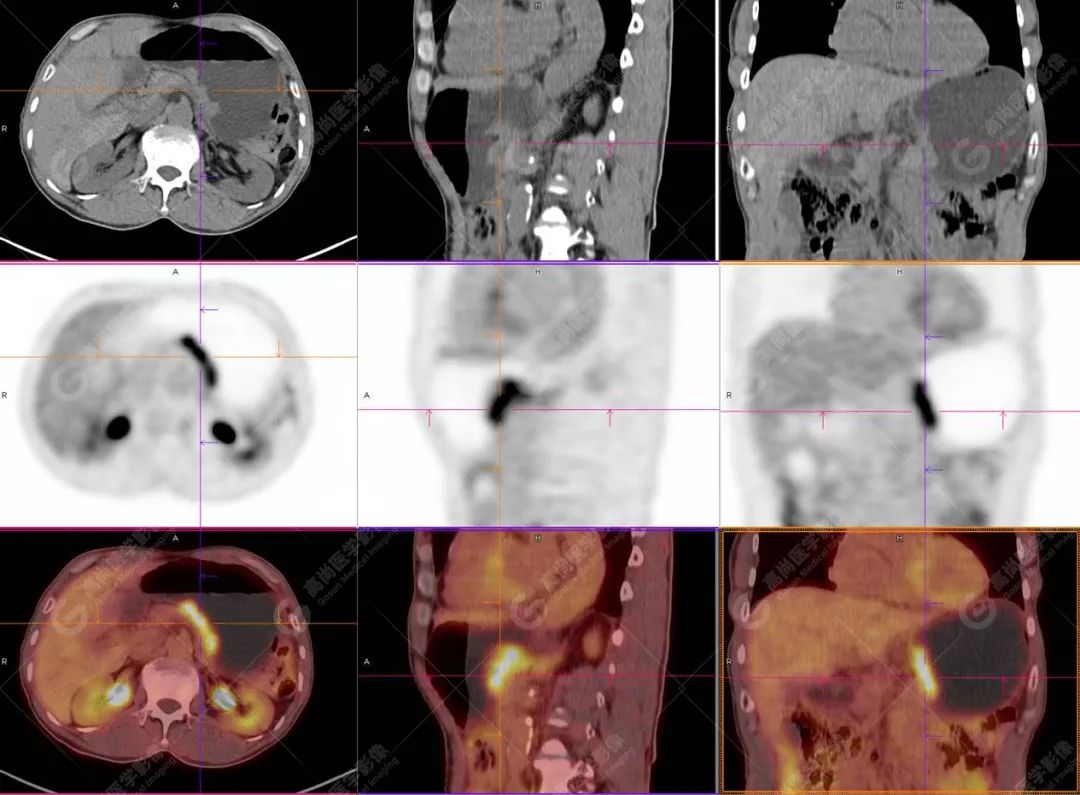Viewport: 1080px width, 795px height.
Task: Click the A label atop fused axial view
Action: point(176,538)
